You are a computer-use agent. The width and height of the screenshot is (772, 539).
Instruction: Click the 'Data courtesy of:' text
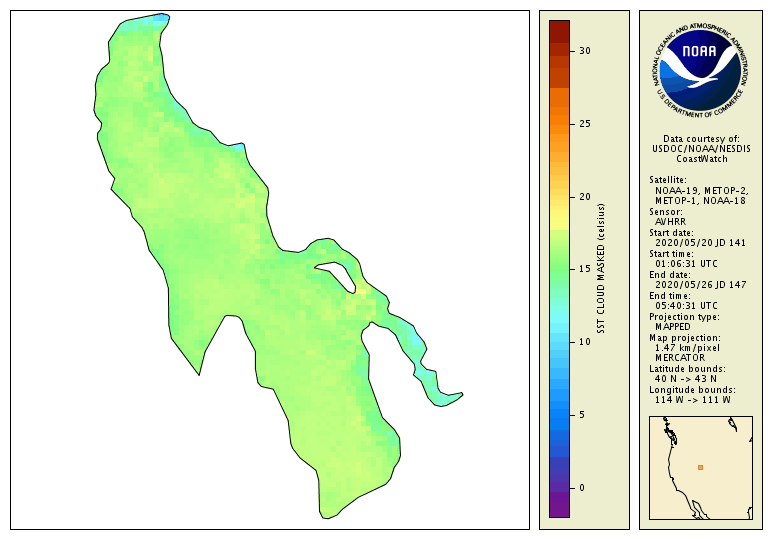[x=701, y=139]
